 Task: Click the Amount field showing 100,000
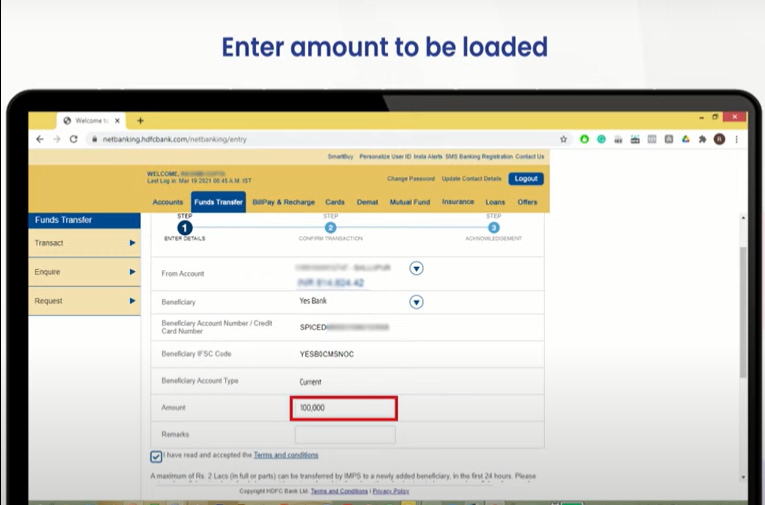(x=344, y=408)
